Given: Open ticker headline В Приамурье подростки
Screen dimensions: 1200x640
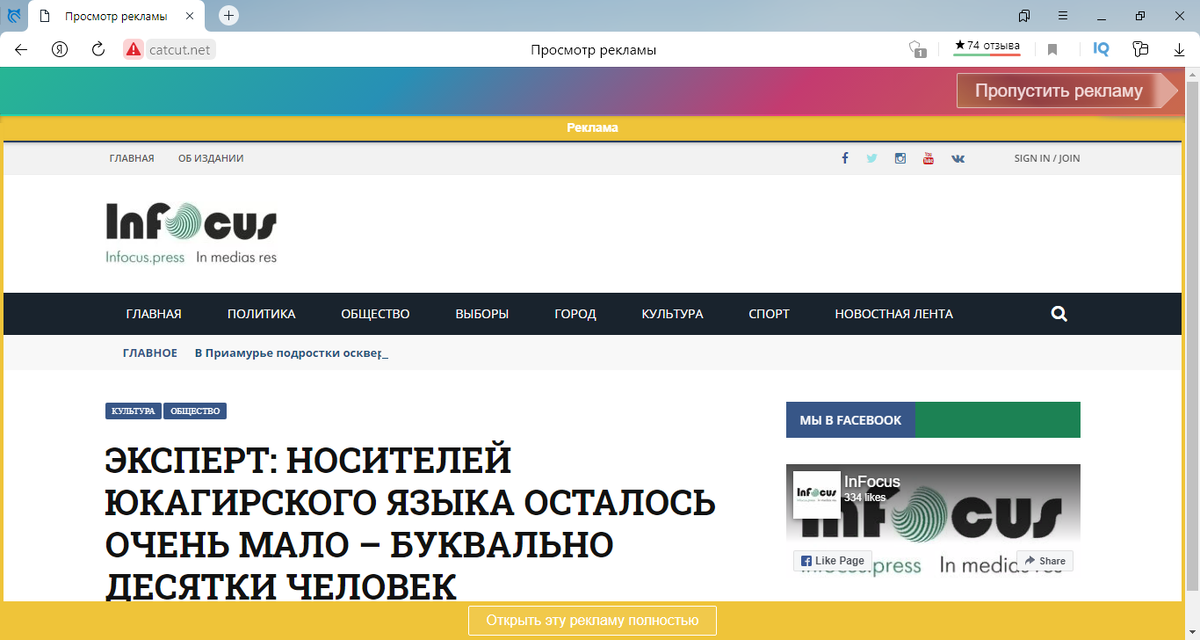Looking at the screenshot, I should 290,353.
